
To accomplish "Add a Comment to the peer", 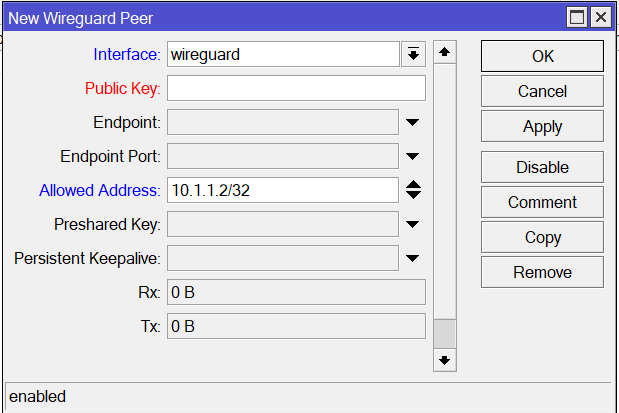I will (x=542, y=202).
